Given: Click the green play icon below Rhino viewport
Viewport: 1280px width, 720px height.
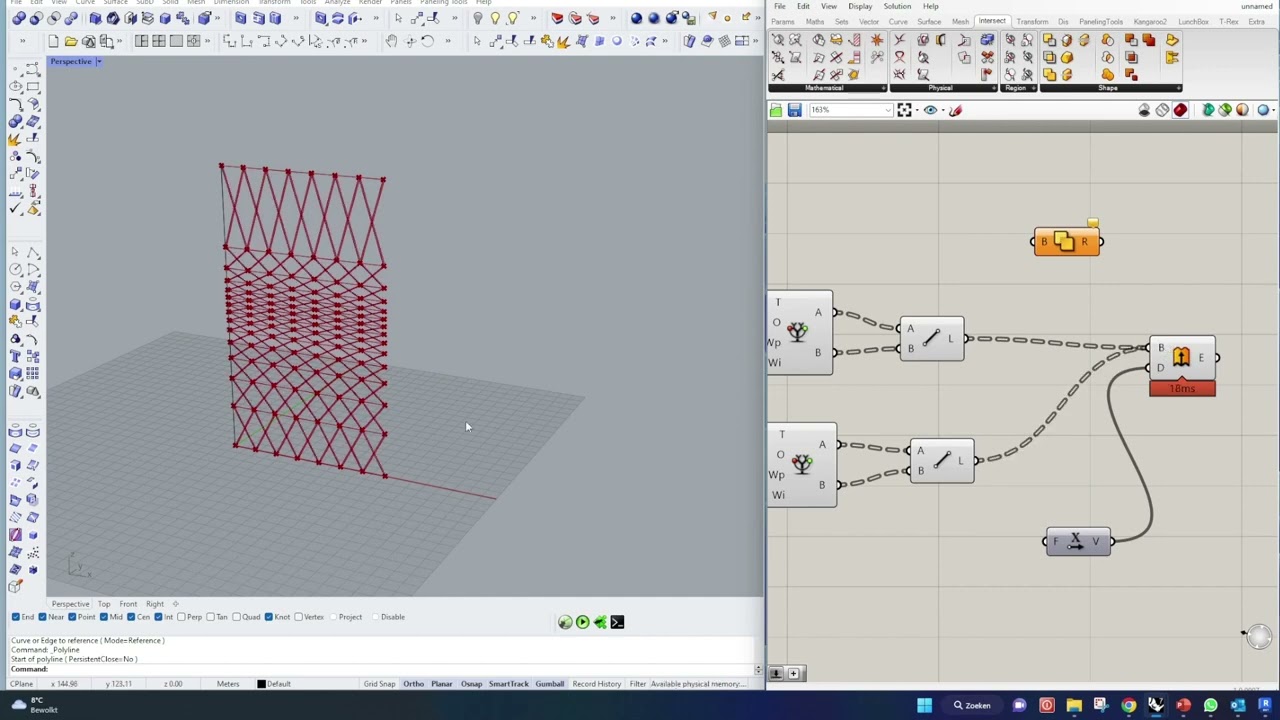Looking at the screenshot, I should pos(582,622).
